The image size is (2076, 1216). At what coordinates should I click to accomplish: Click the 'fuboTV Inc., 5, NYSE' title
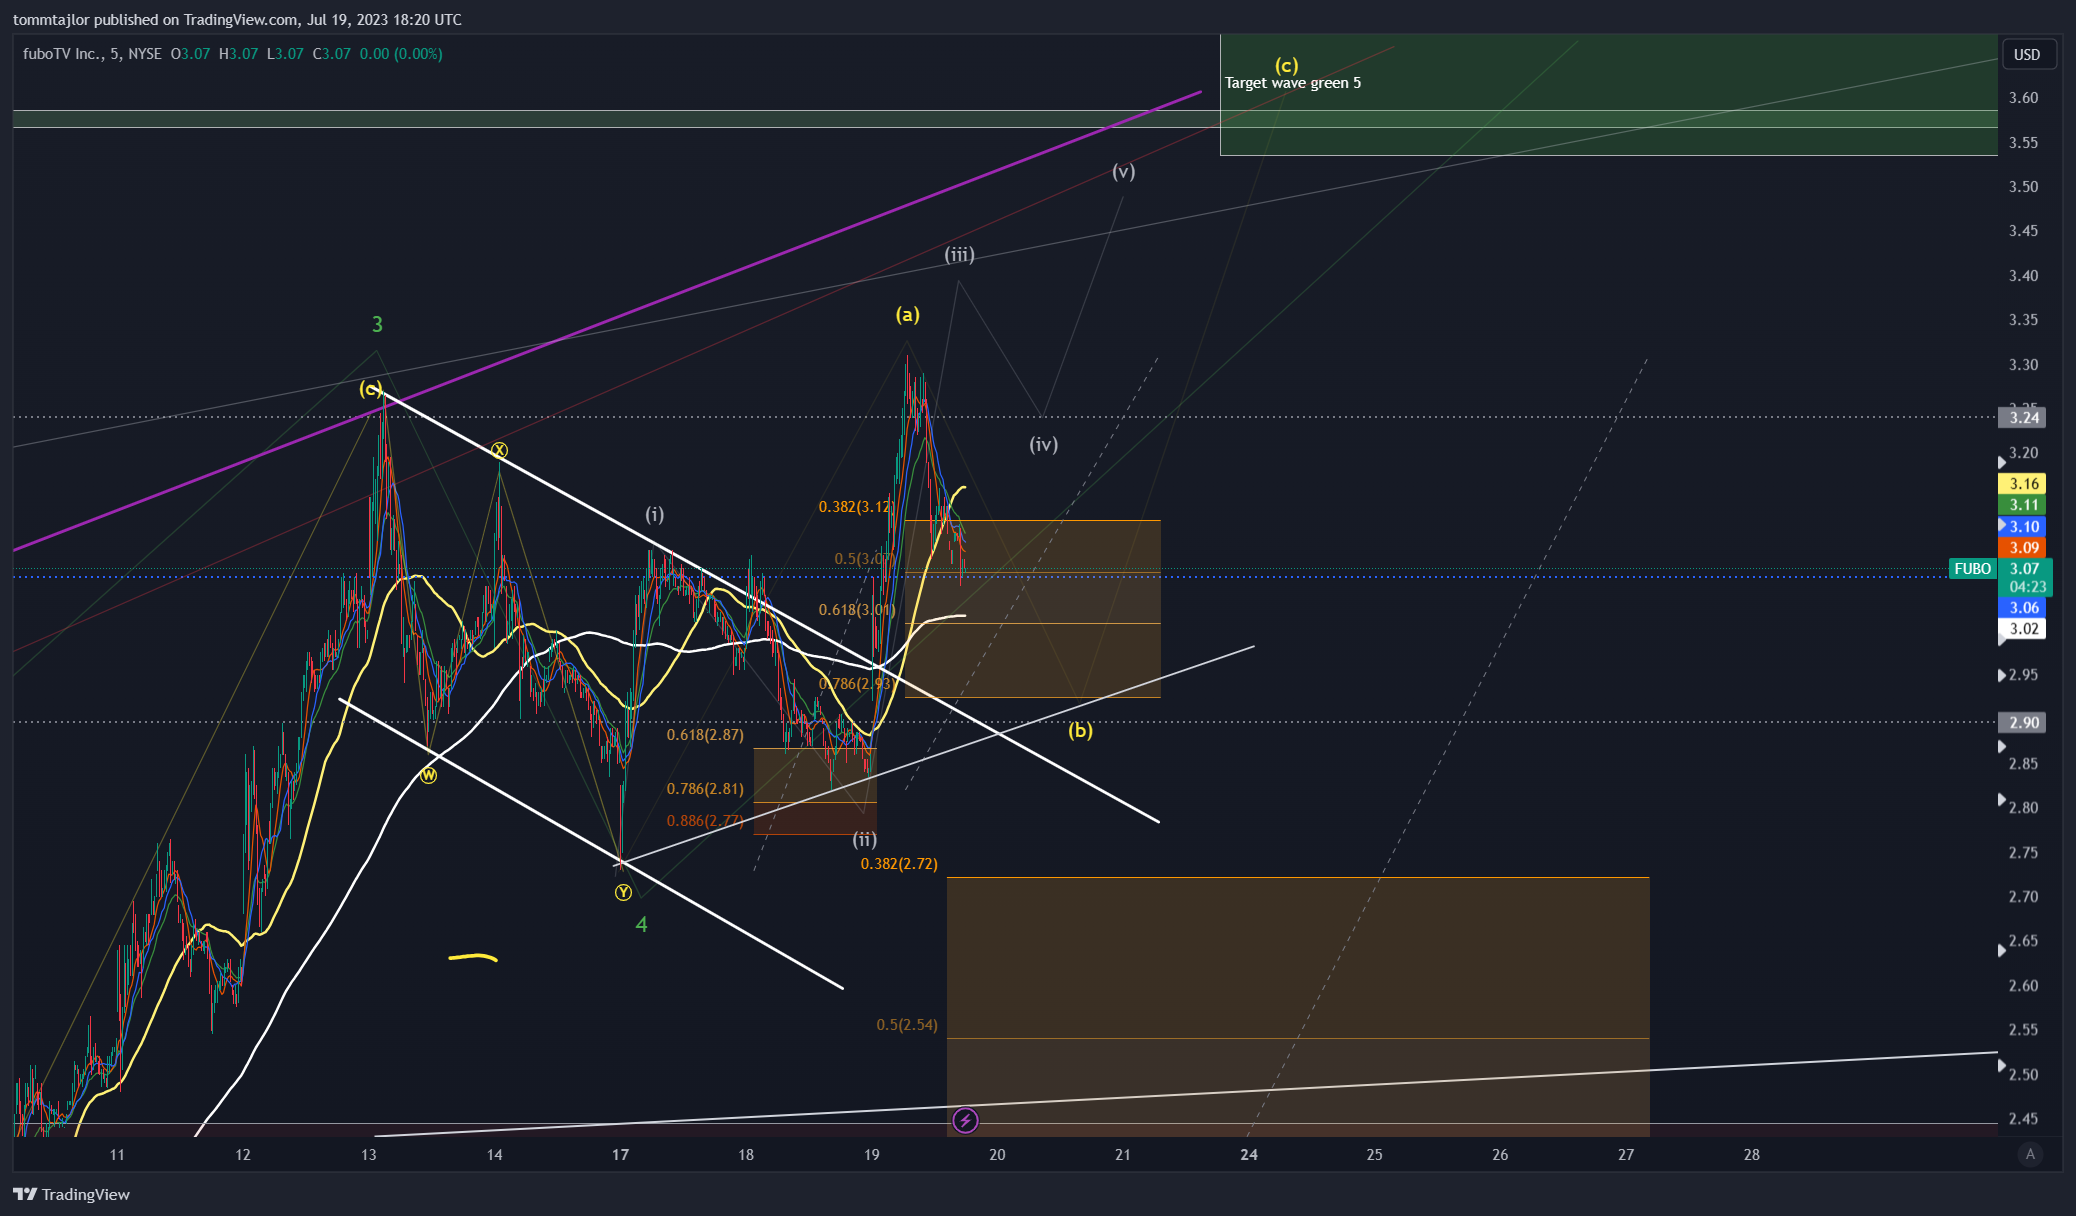point(92,54)
